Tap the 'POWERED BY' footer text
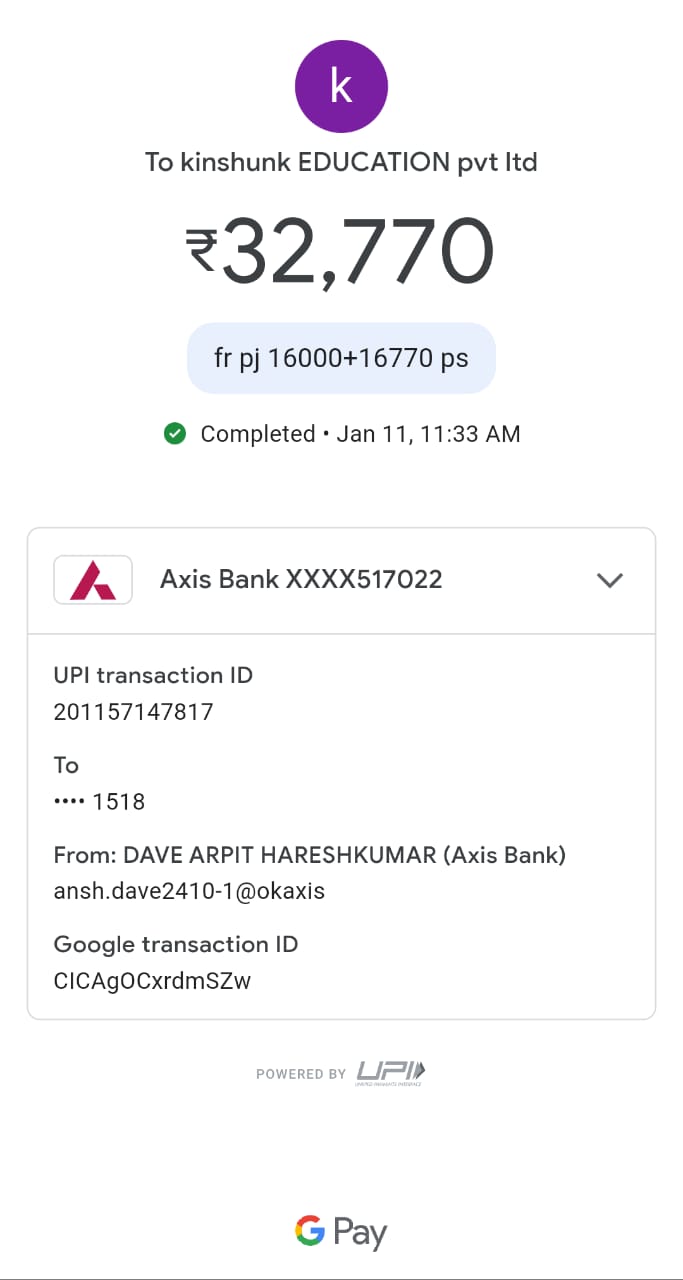This screenshot has height=1280, width=683. pos(301,1074)
